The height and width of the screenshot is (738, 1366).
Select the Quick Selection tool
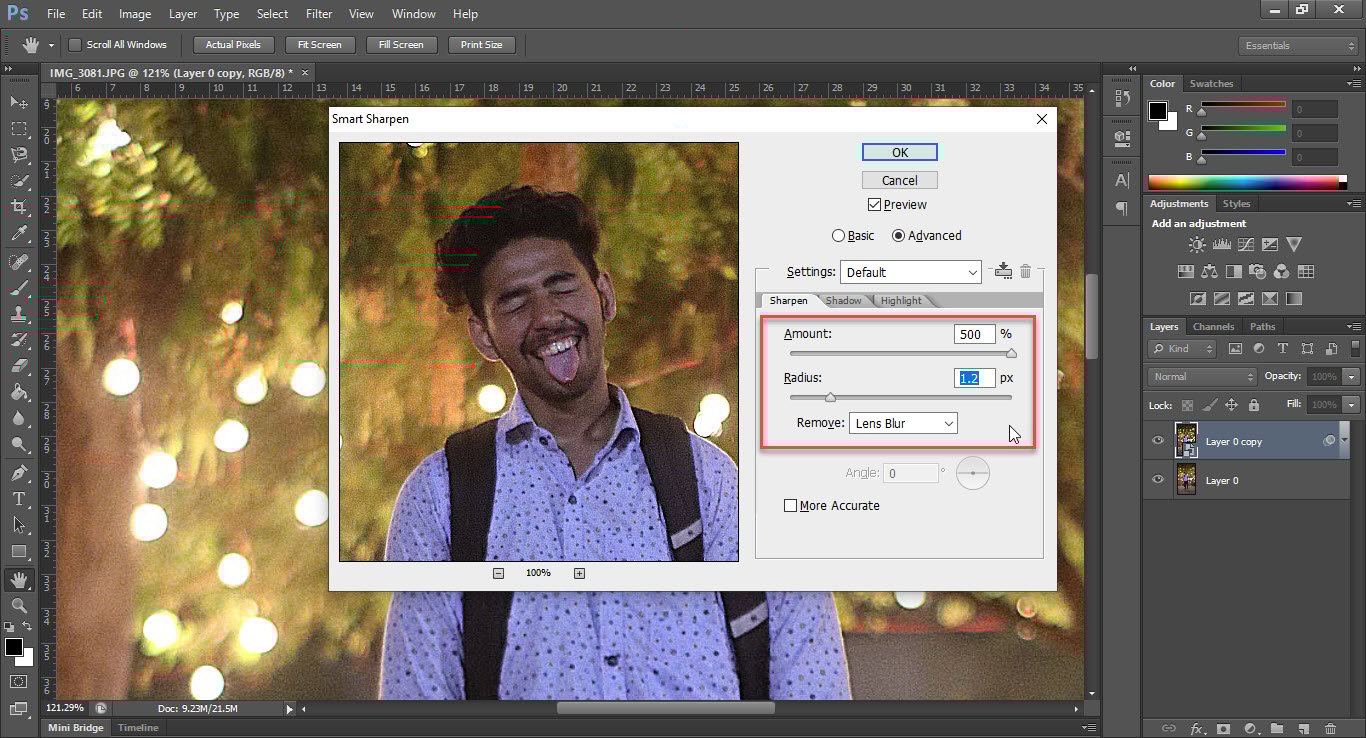19,181
